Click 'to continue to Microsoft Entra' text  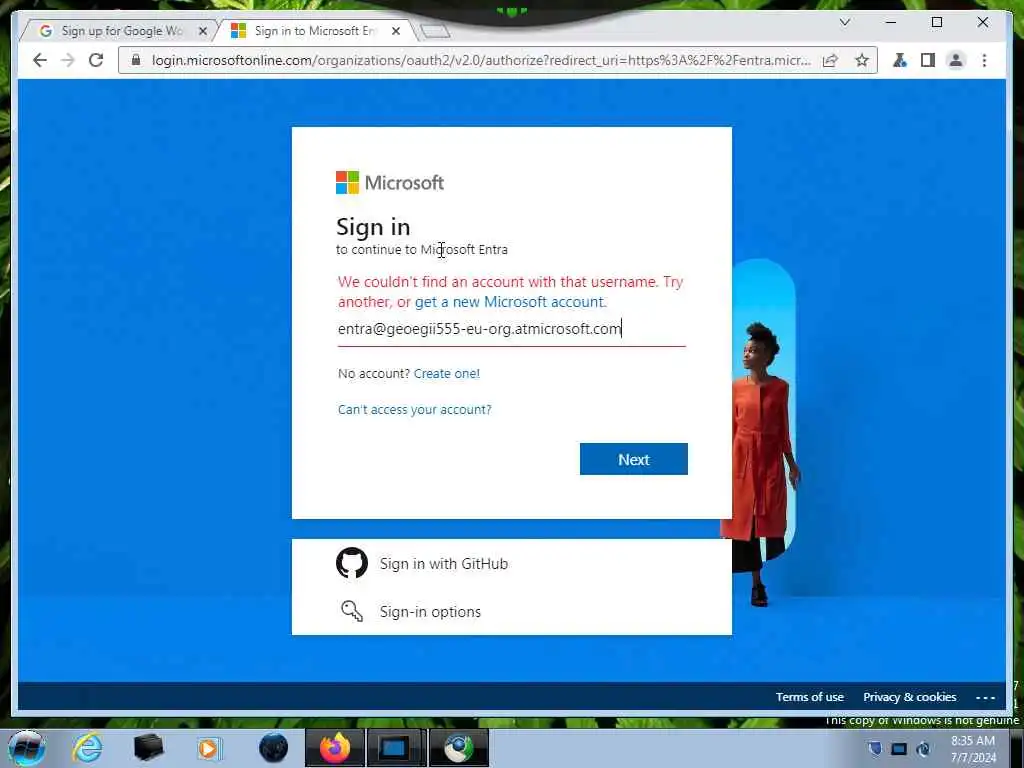[422, 249]
